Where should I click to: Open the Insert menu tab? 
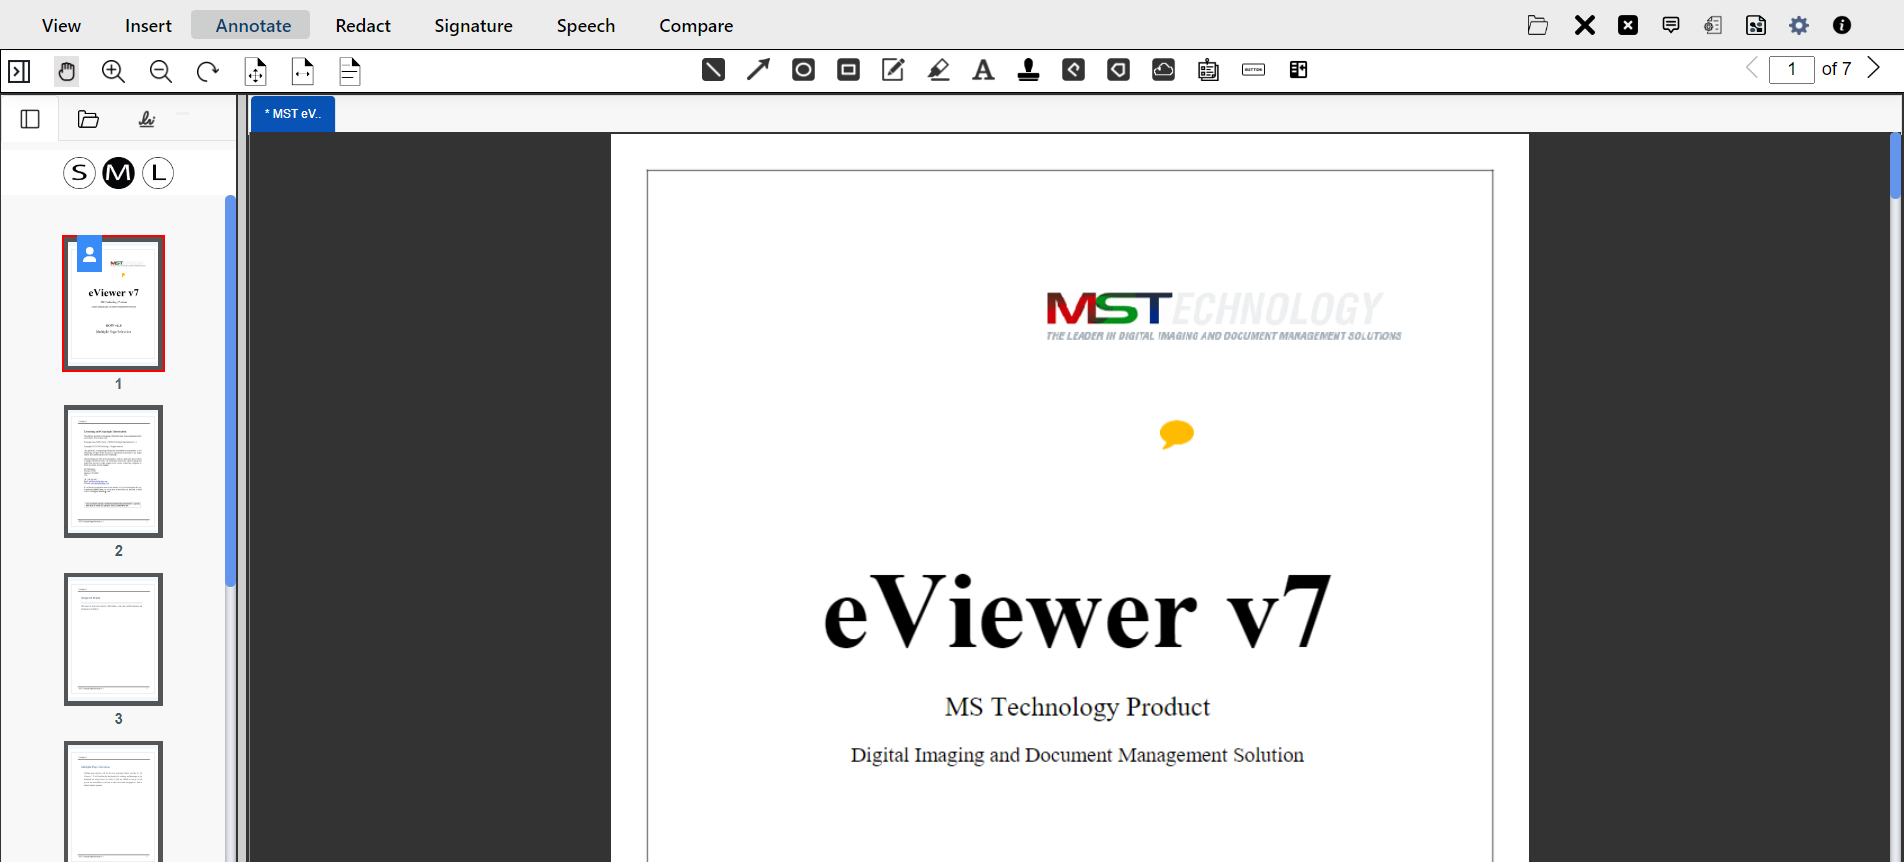(x=148, y=25)
